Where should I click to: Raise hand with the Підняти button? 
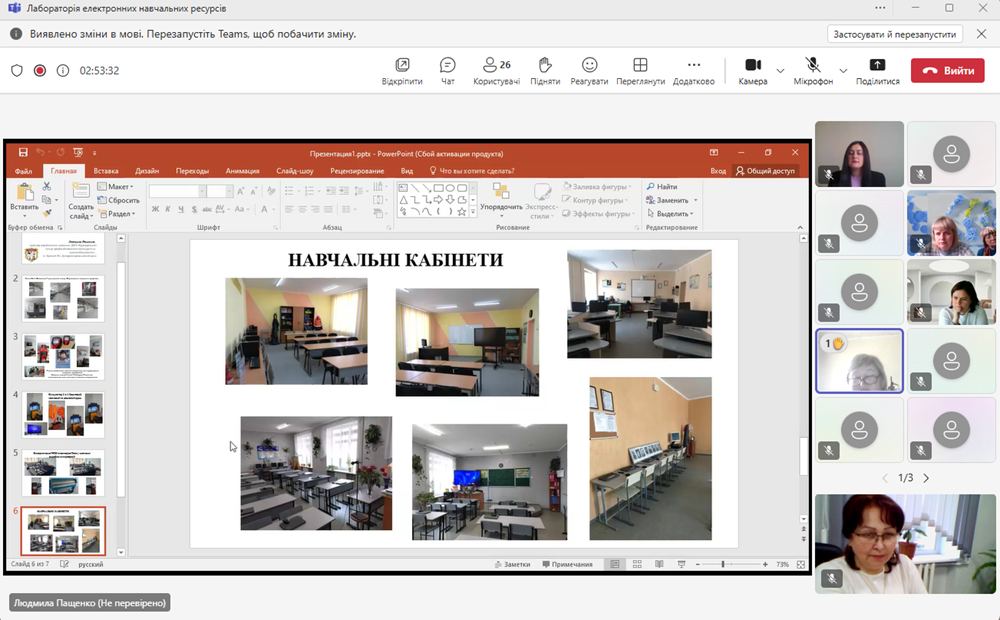point(545,70)
